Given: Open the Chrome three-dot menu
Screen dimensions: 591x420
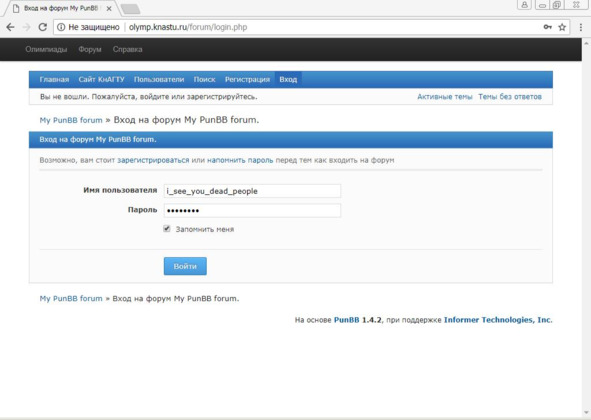Looking at the screenshot, I should click(581, 27).
